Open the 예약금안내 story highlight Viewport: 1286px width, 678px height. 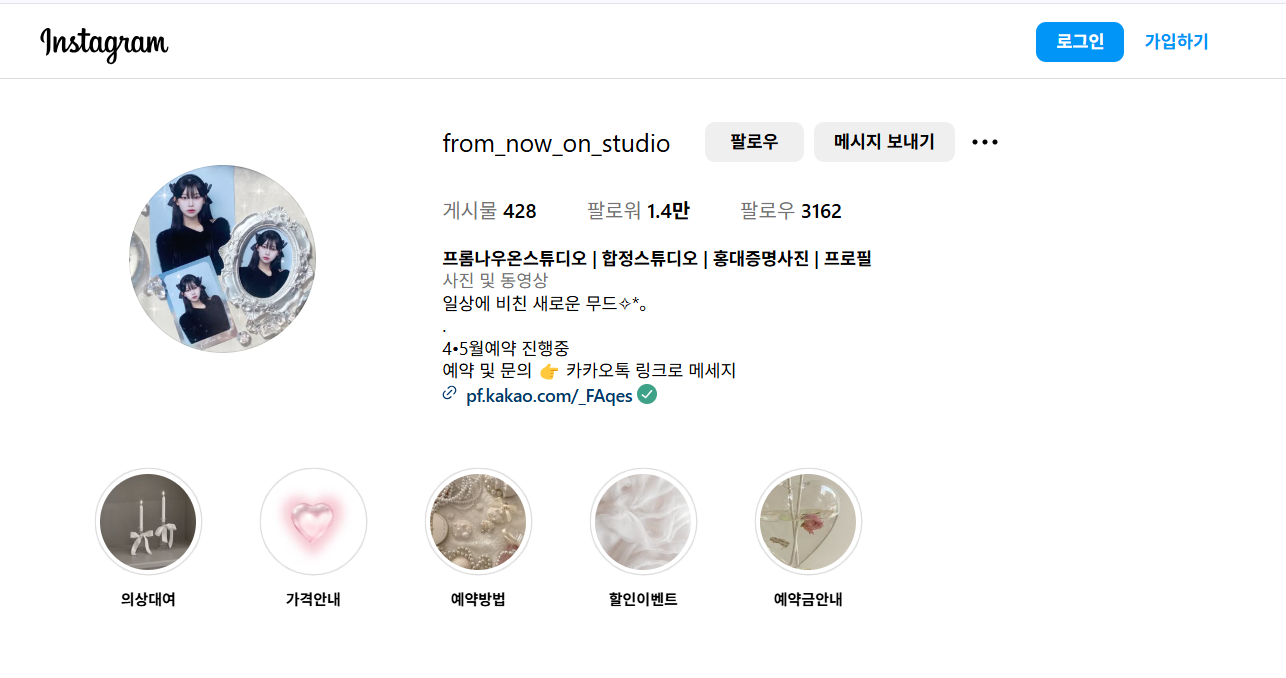tap(808, 521)
